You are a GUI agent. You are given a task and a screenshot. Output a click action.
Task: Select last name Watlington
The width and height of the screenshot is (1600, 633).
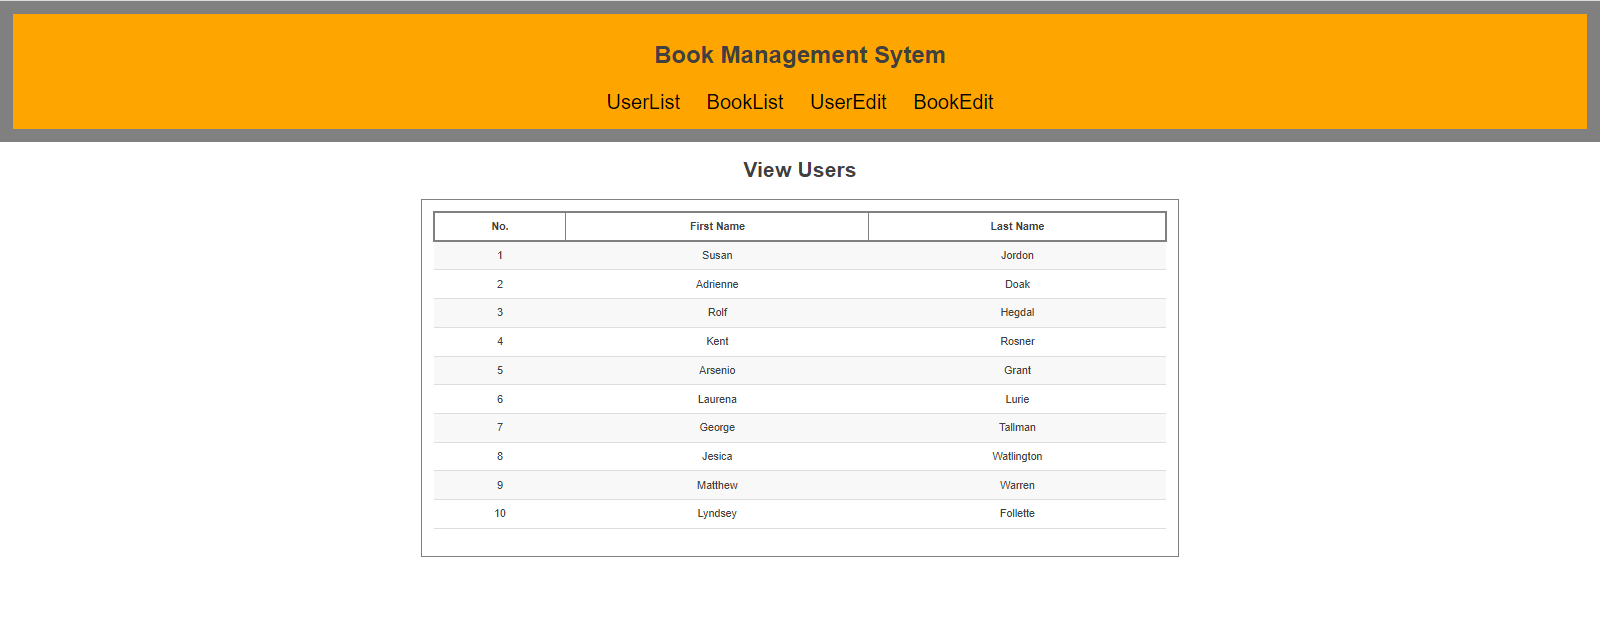[x=1017, y=456]
